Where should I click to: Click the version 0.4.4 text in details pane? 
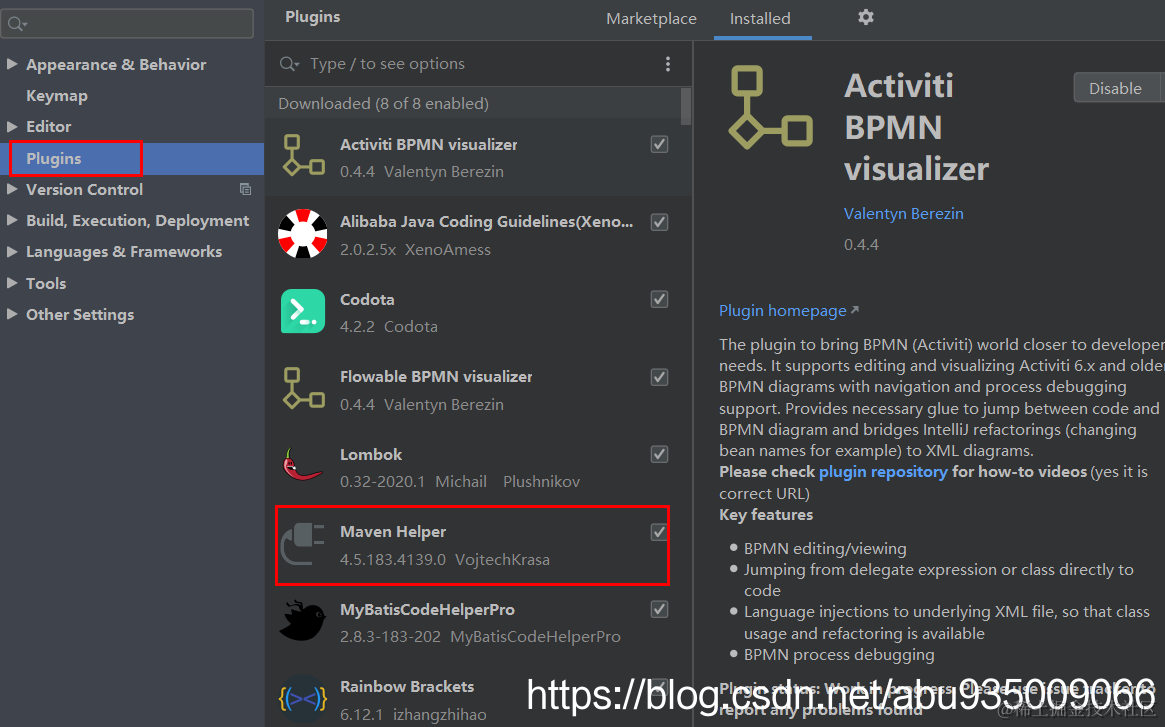click(861, 245)
